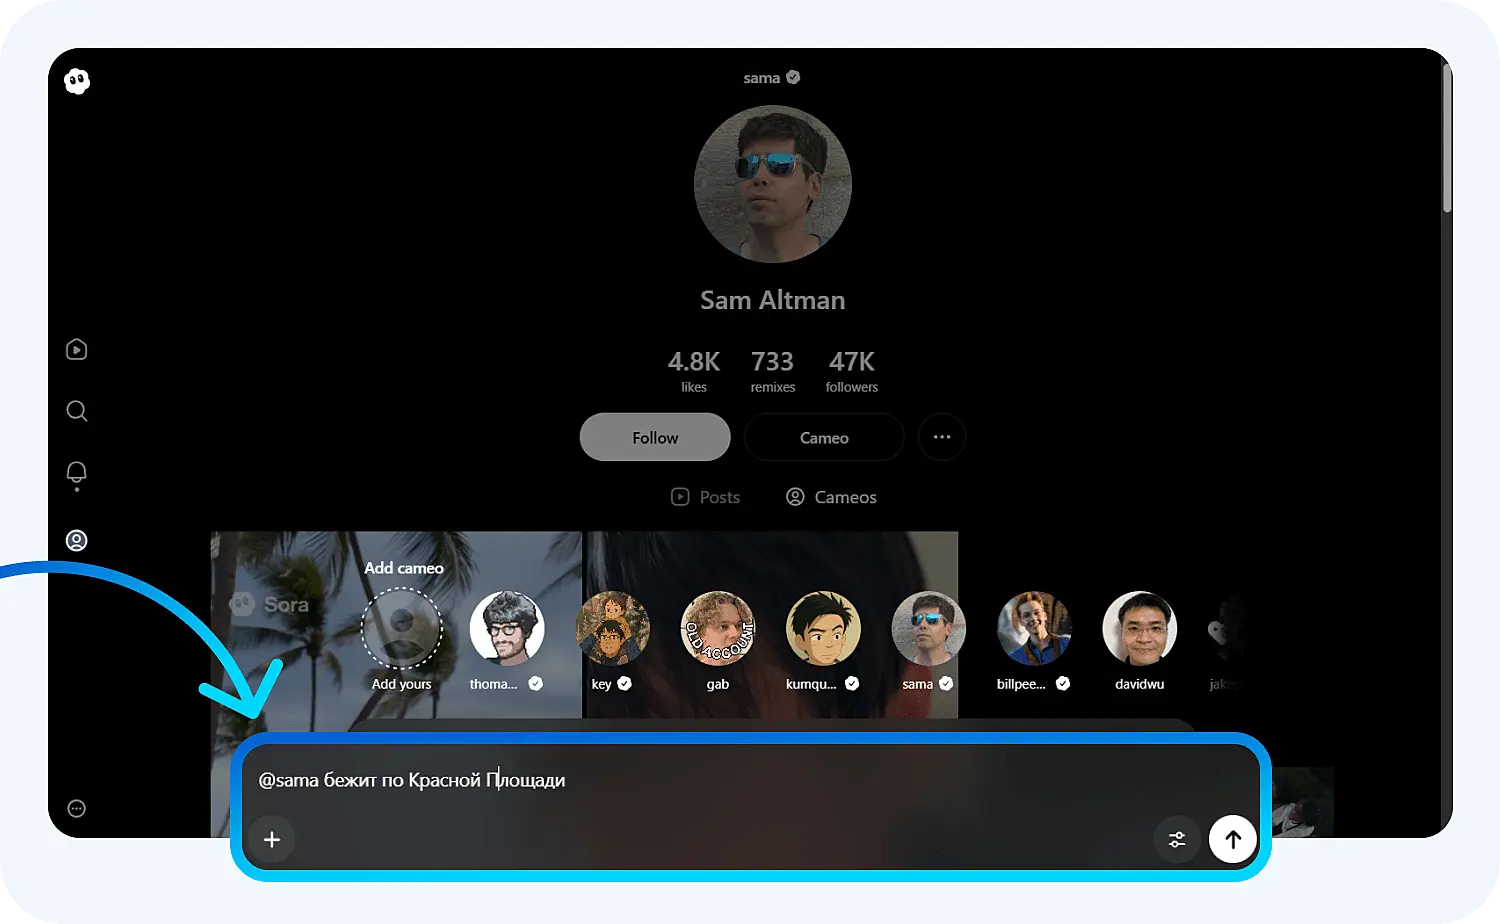Click the Add yours cameo placeholder
This screenshot has width=1500, height=924.
401,629
